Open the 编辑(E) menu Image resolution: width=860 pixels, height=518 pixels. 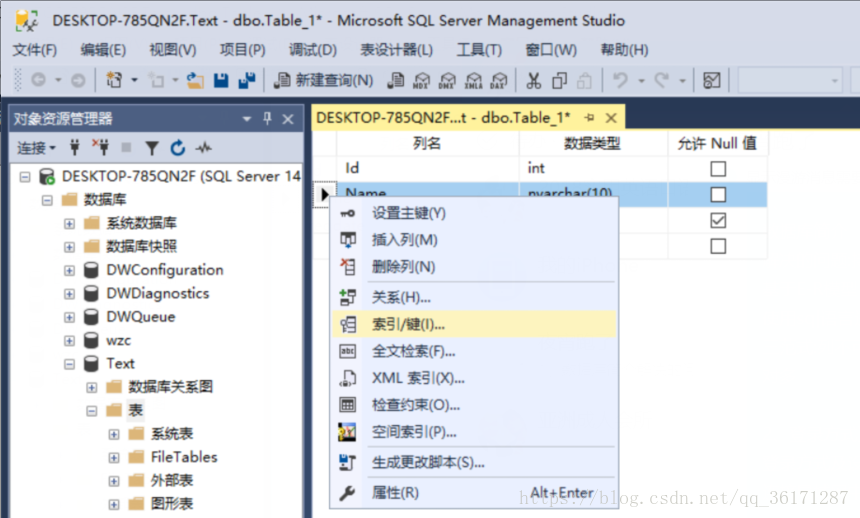click(103, 50)
